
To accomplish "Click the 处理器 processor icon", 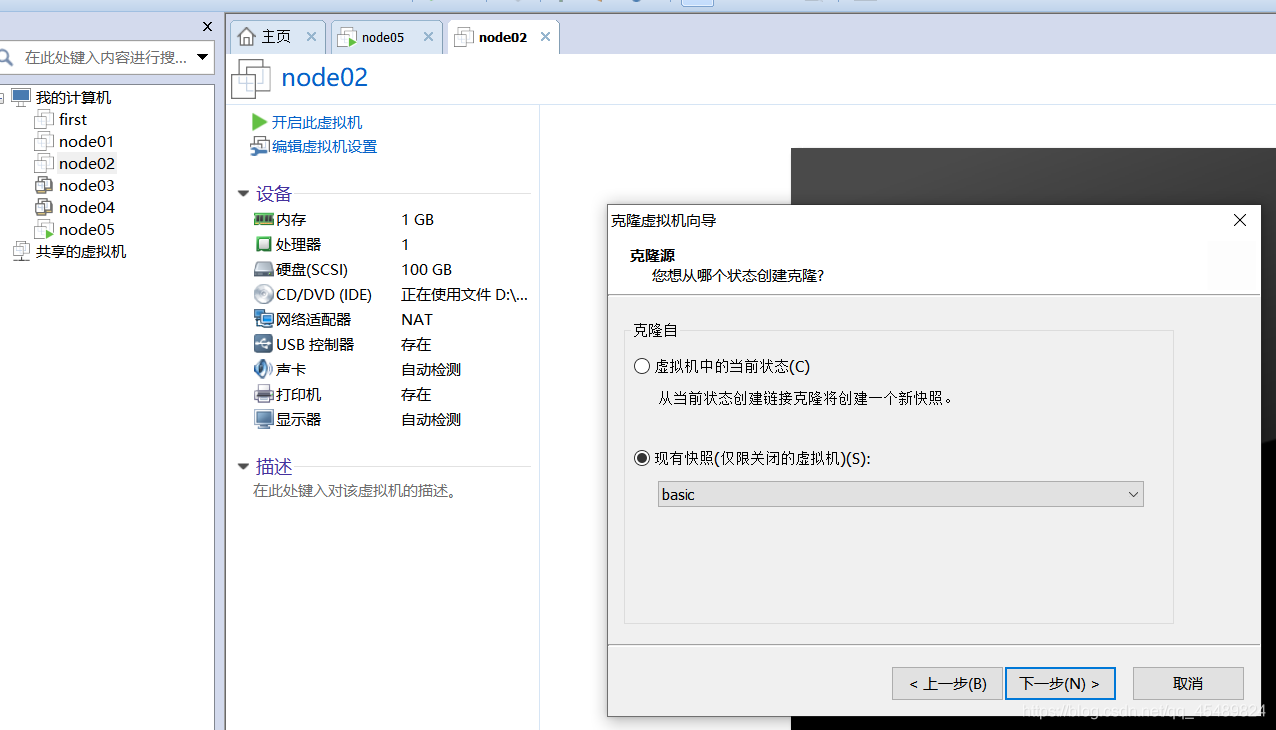I will (x=264, y=244).
